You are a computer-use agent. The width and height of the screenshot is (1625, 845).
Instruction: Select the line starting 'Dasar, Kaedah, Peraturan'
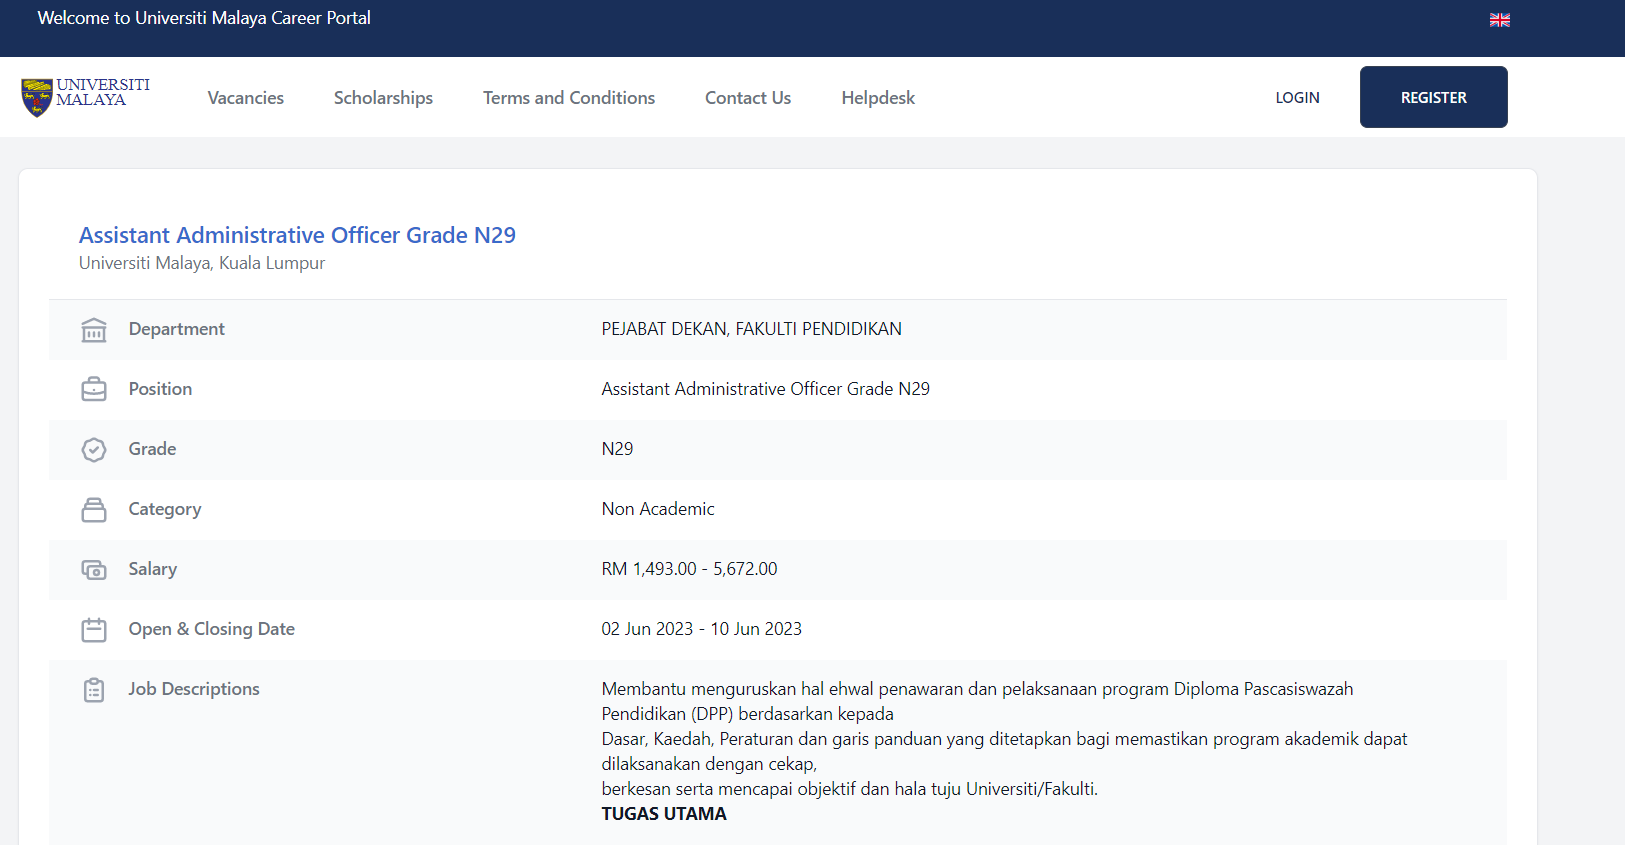tap(1004, 739)
